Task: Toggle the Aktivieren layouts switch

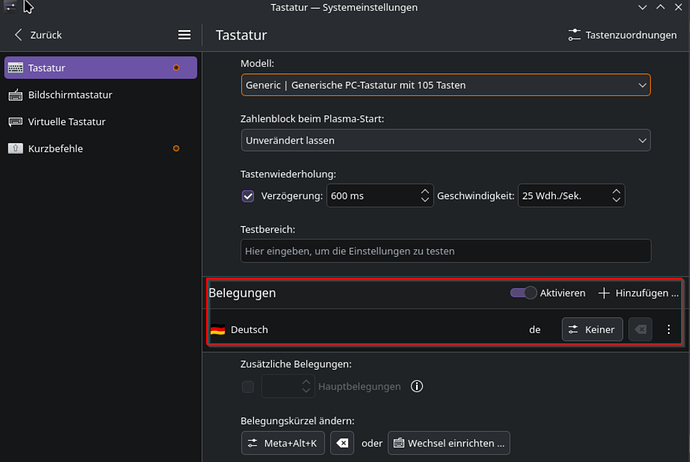Action: 523,293
